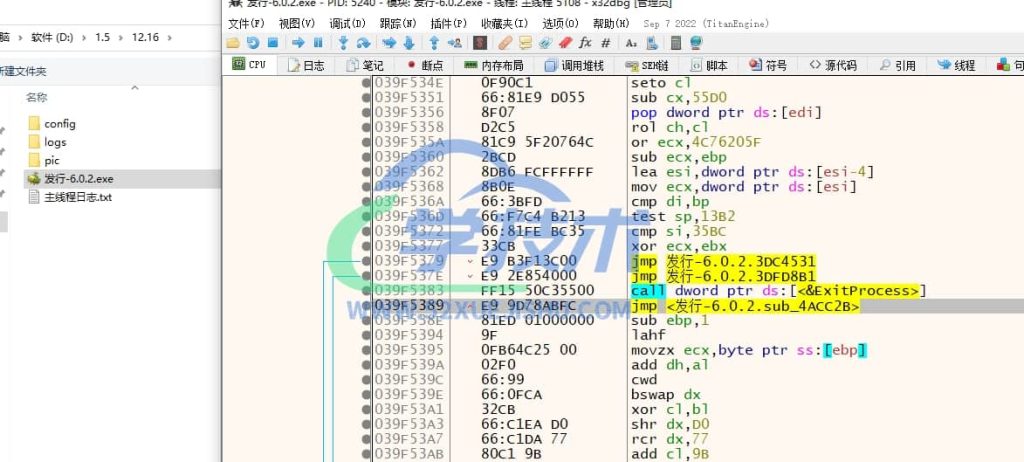Open the 调试(D) menu

coord(347,23)
